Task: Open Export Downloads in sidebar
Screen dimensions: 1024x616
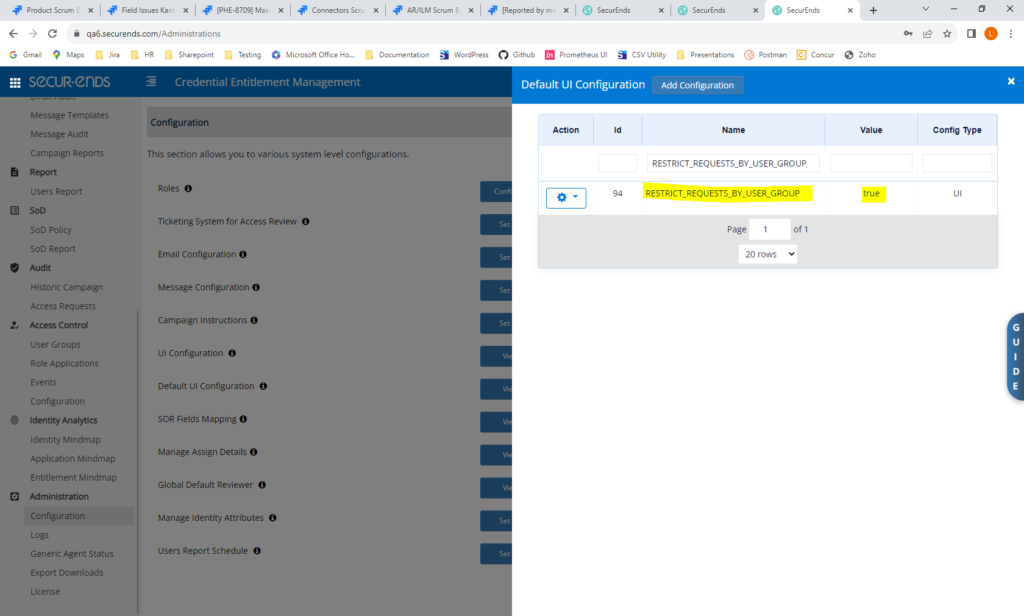Action: pyautogui.click(x=67, y=572)
